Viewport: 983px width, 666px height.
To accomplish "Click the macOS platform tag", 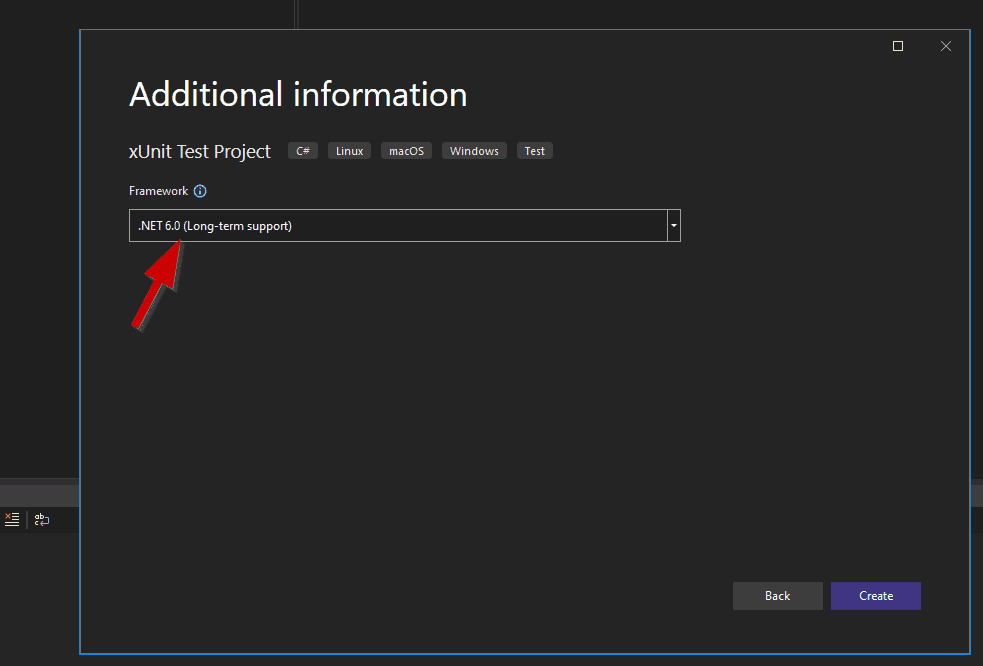I will coord(406,151).
